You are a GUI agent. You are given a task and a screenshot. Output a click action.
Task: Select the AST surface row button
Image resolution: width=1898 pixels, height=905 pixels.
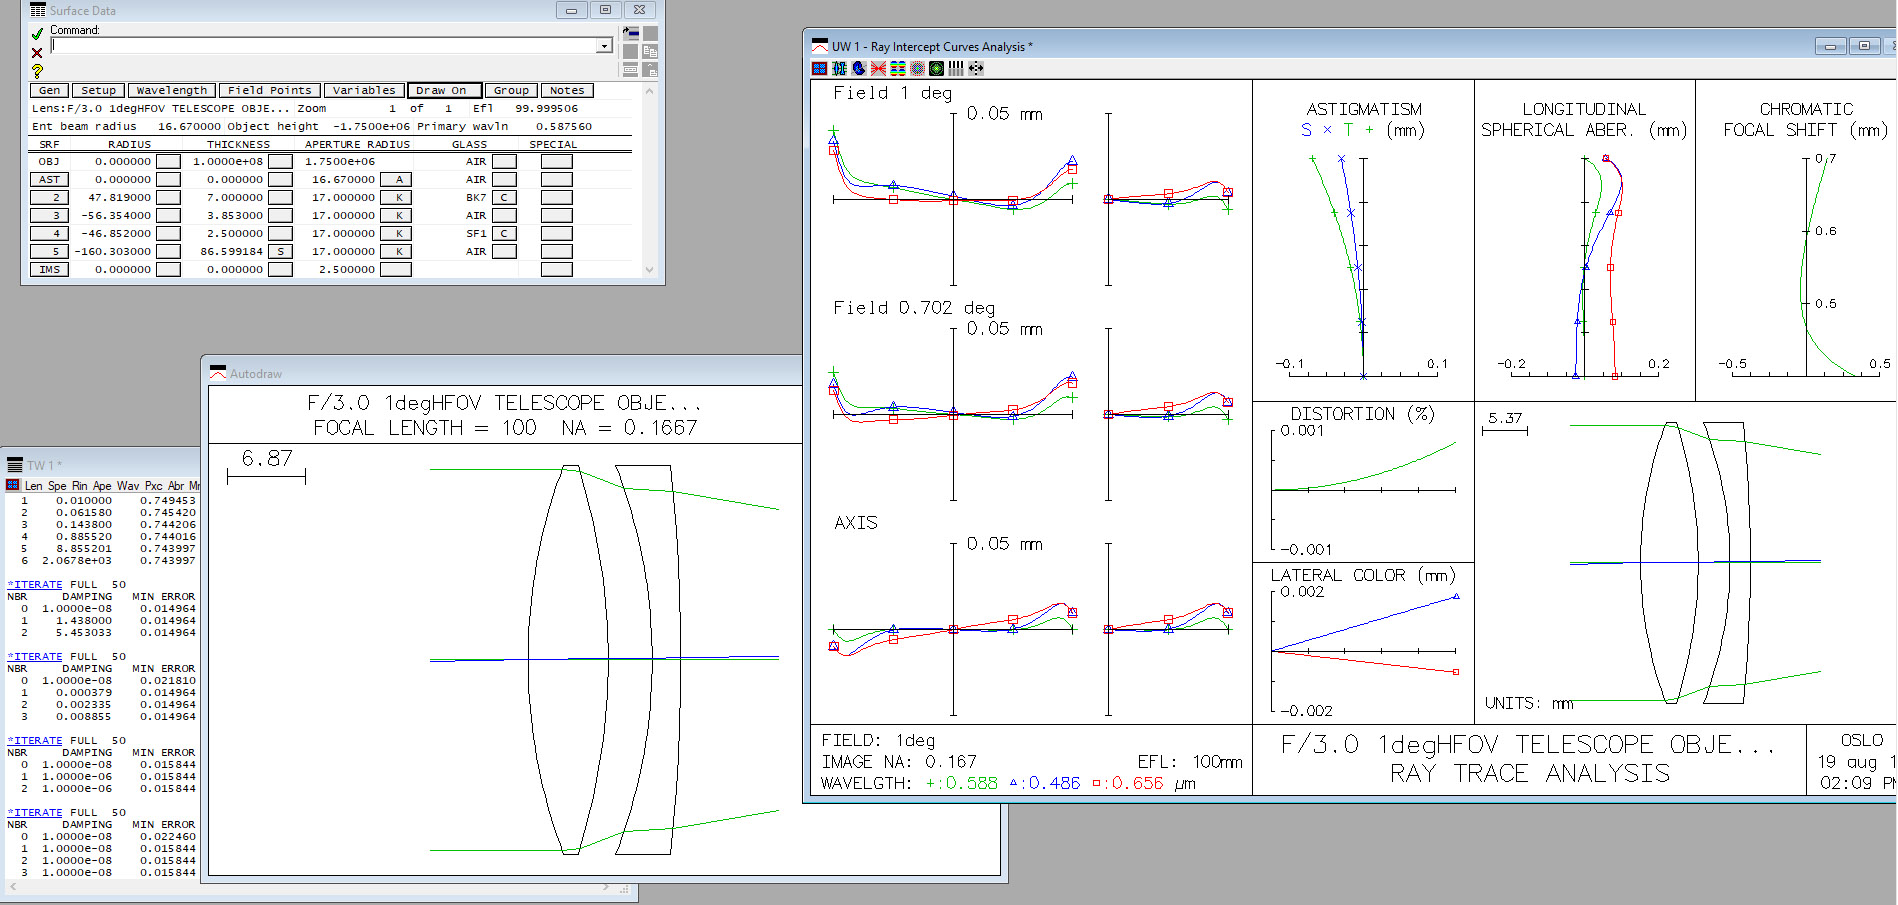pyautogui.click(x=50, y=179)
